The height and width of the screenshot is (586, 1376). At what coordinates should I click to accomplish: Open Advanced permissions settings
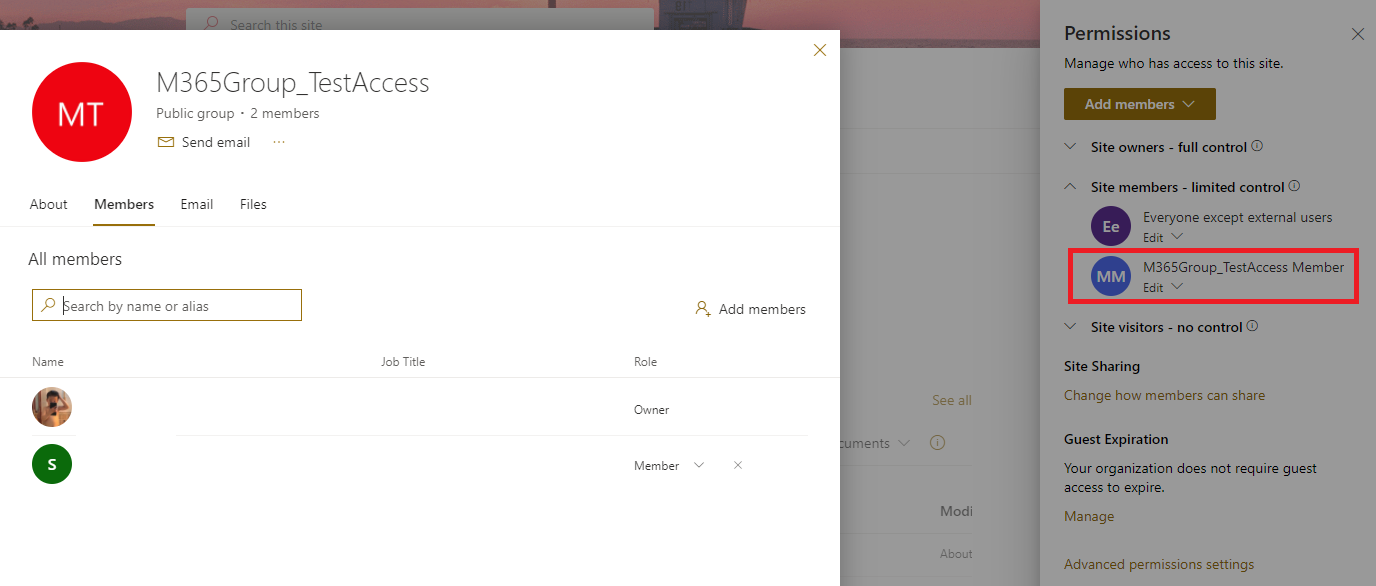[x=1159, y=564]
